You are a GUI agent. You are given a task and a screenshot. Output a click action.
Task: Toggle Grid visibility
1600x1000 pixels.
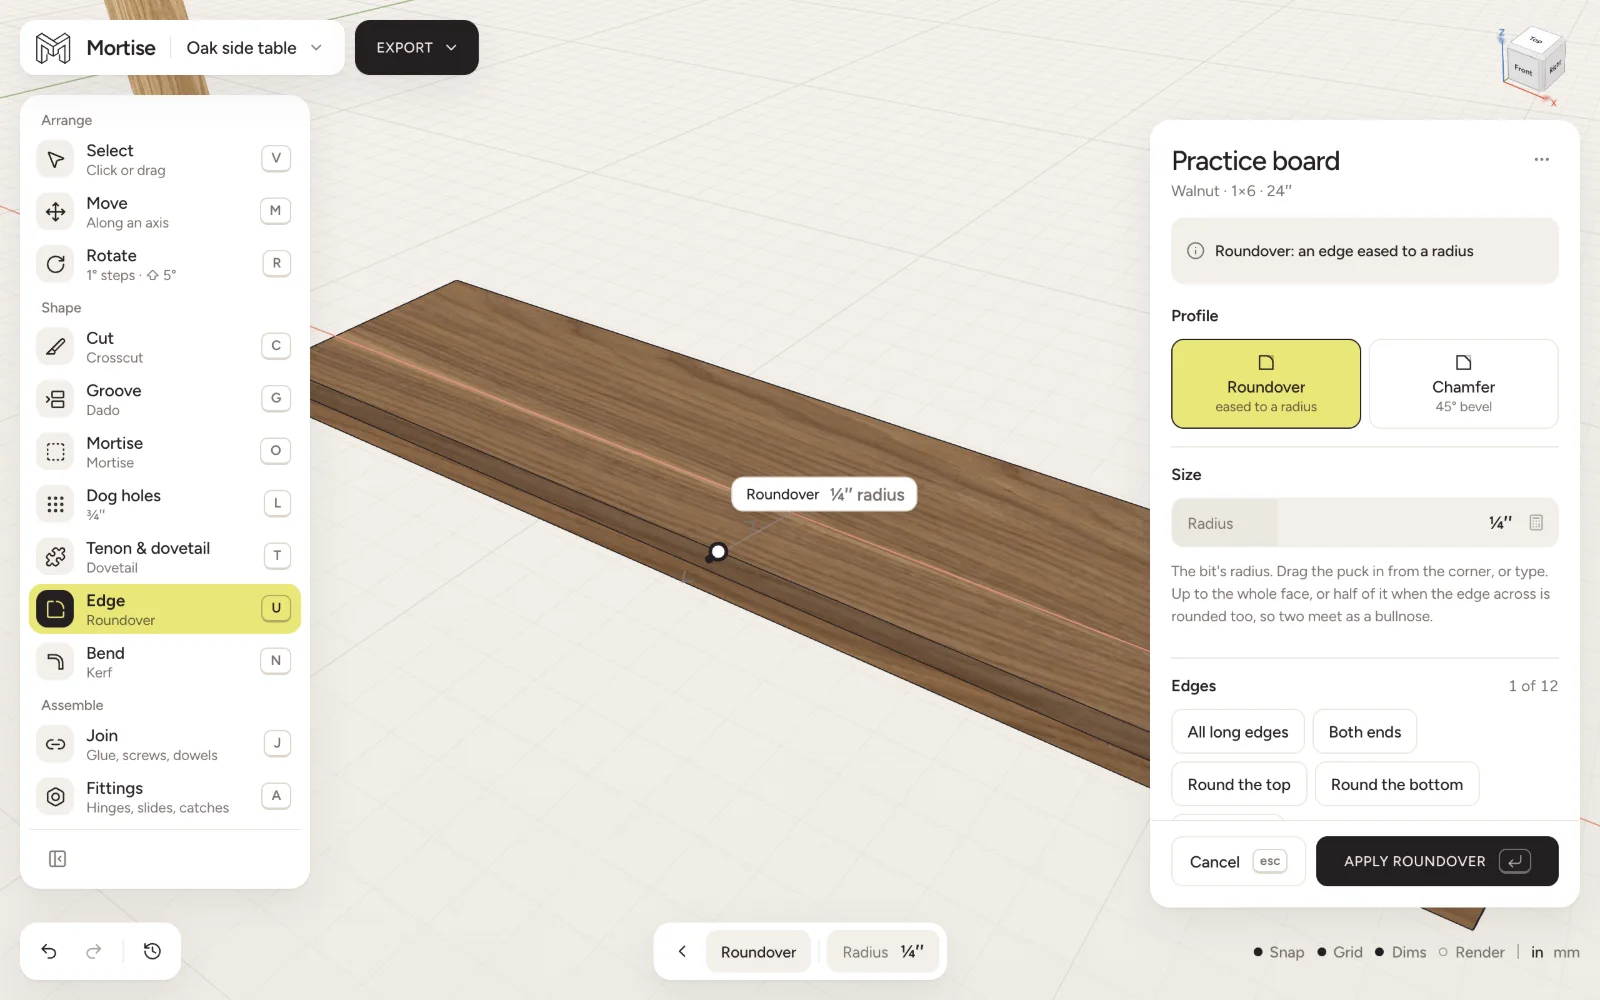coord(1340,952)
